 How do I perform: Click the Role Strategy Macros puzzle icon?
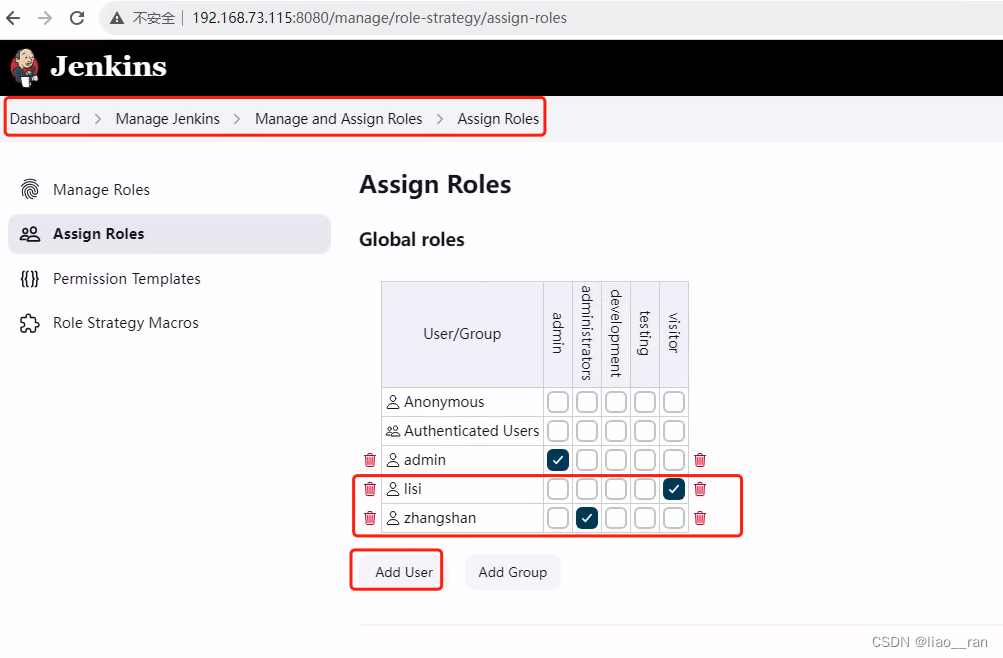pos(29,323)
